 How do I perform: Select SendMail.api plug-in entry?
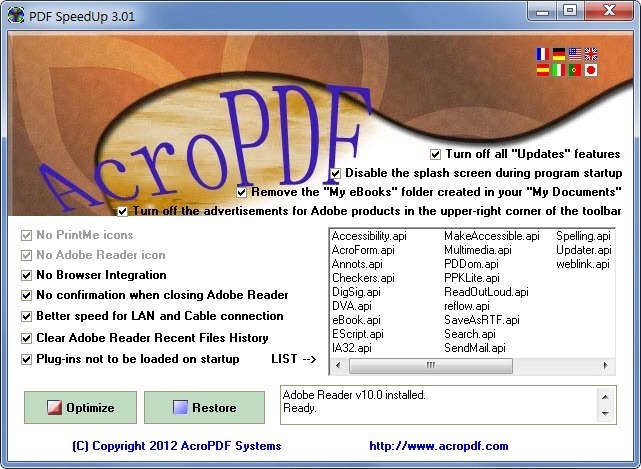pyautogui.click(x=475, y=348)
